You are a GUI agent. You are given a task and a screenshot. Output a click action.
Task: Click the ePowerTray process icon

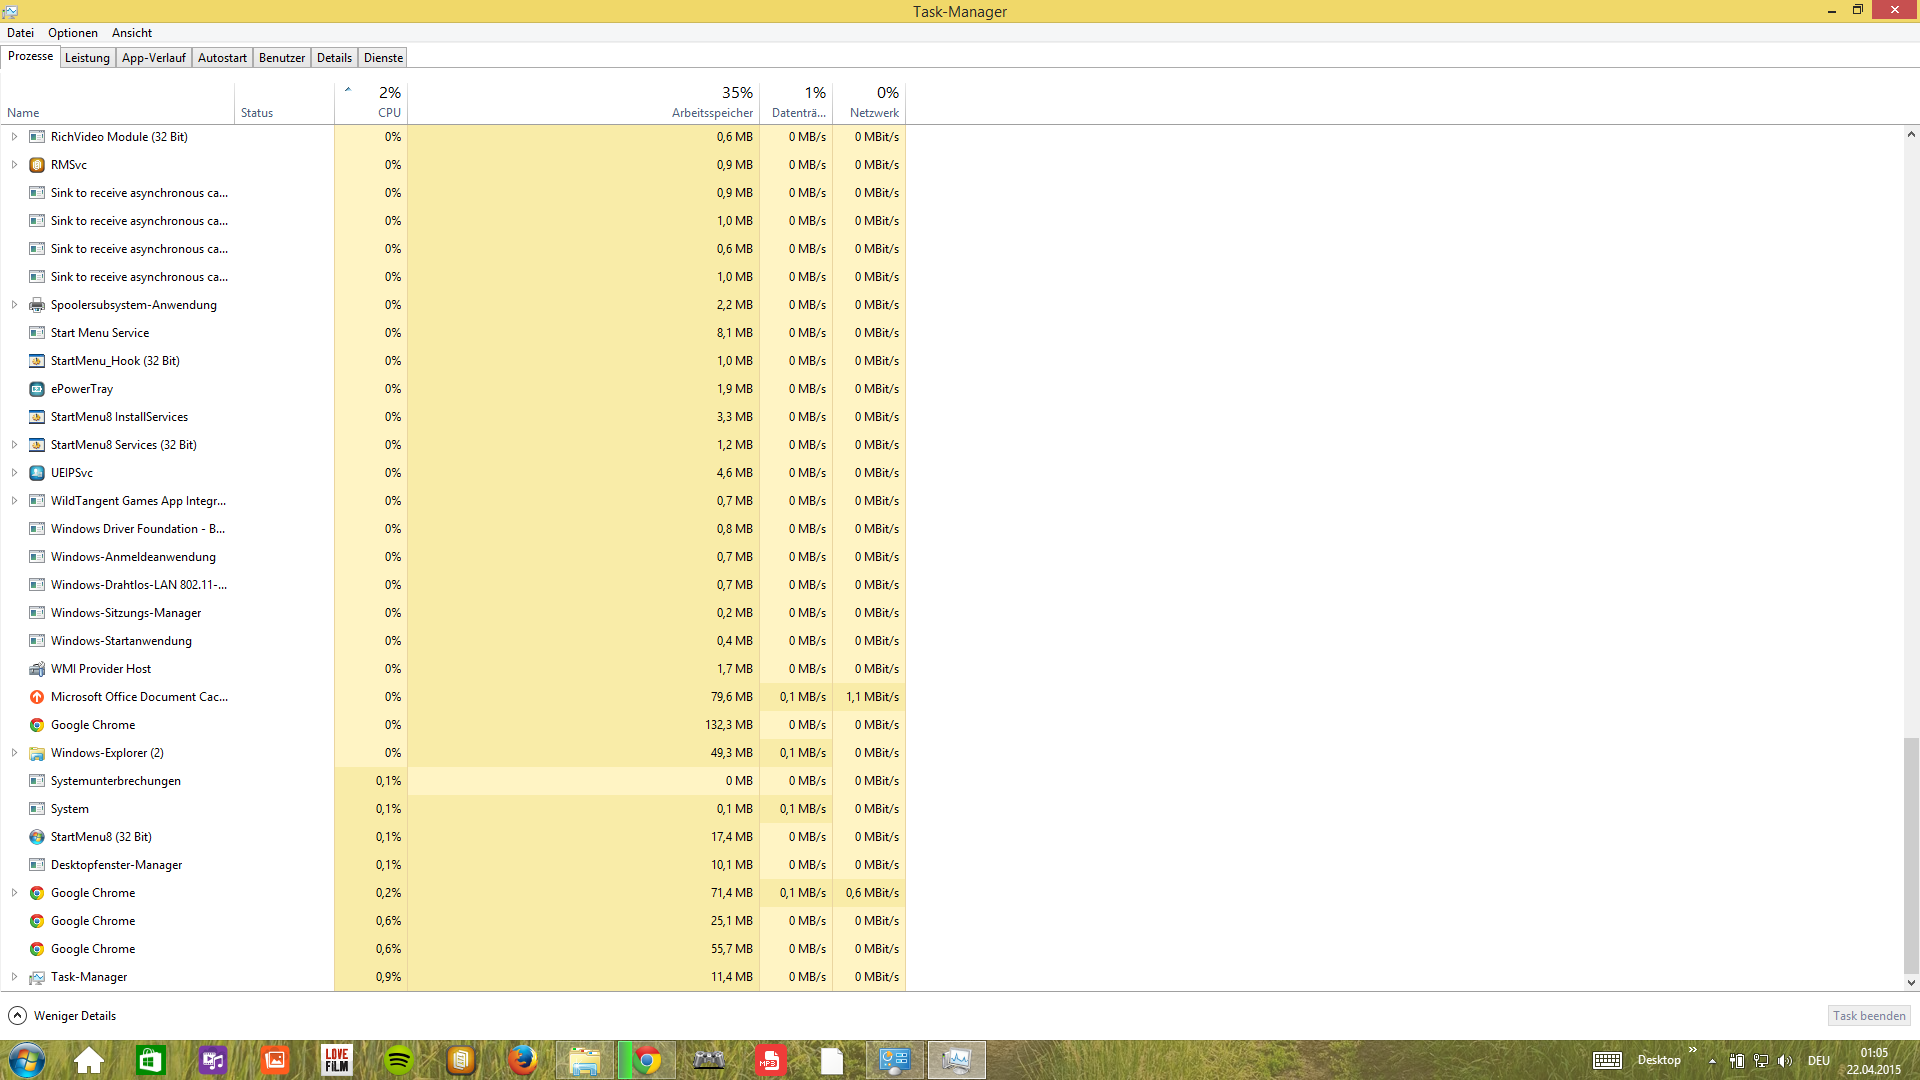37,389
